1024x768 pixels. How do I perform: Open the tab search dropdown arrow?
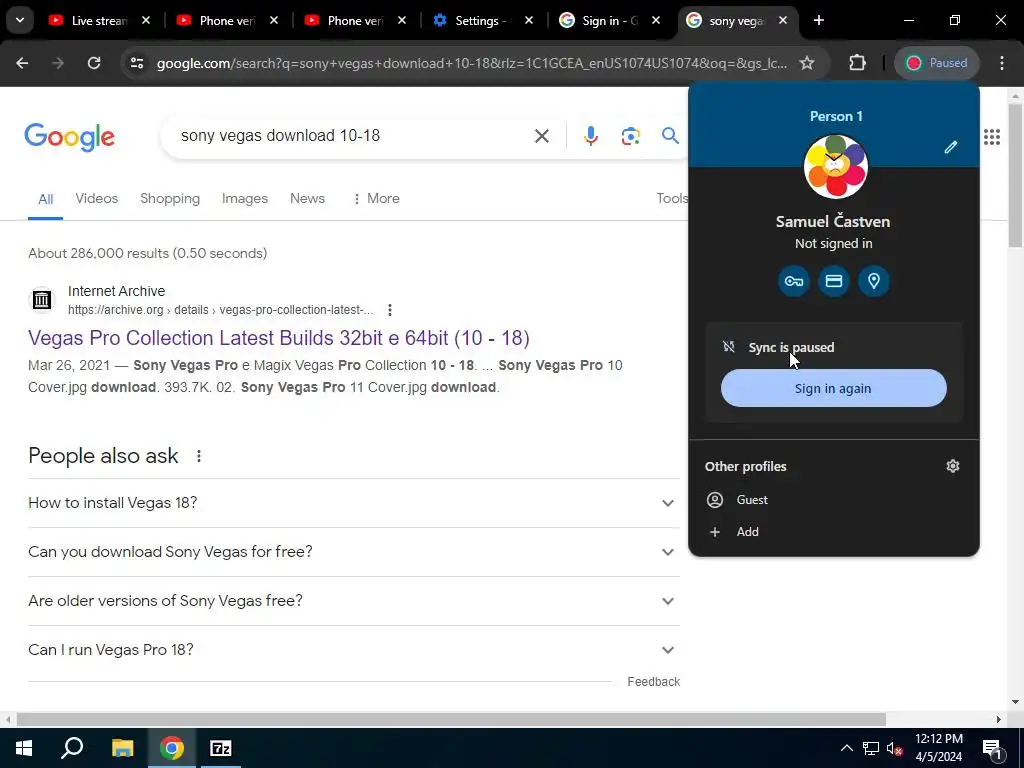click(20, 20)
